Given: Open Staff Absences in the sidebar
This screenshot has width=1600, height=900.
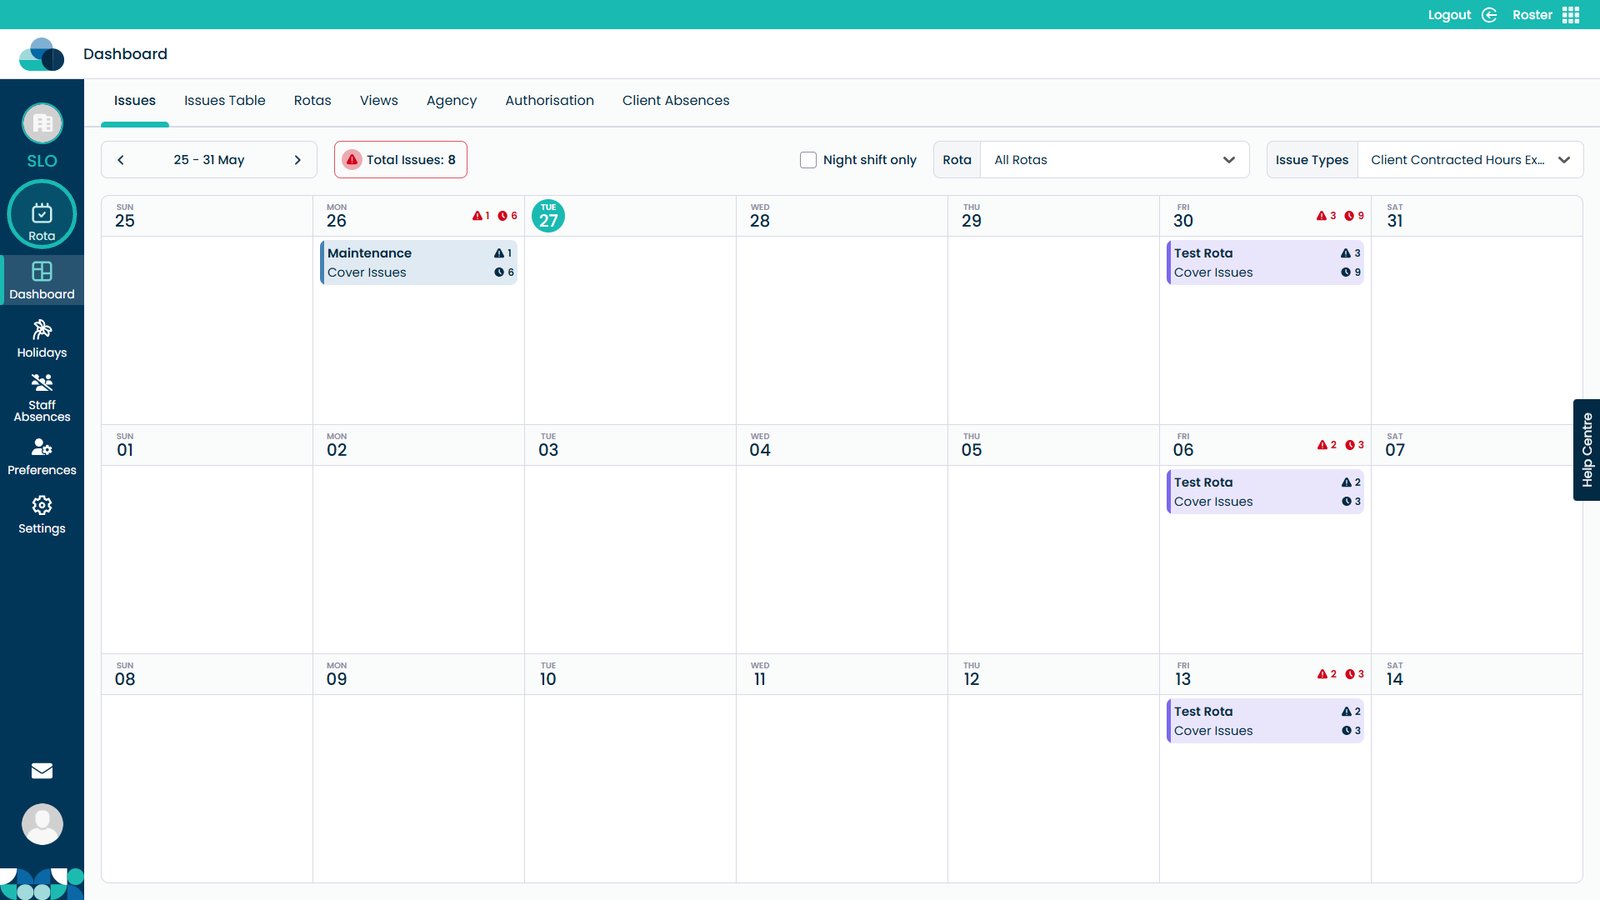Looking at the screenshot, I should (x=42, y=396).
